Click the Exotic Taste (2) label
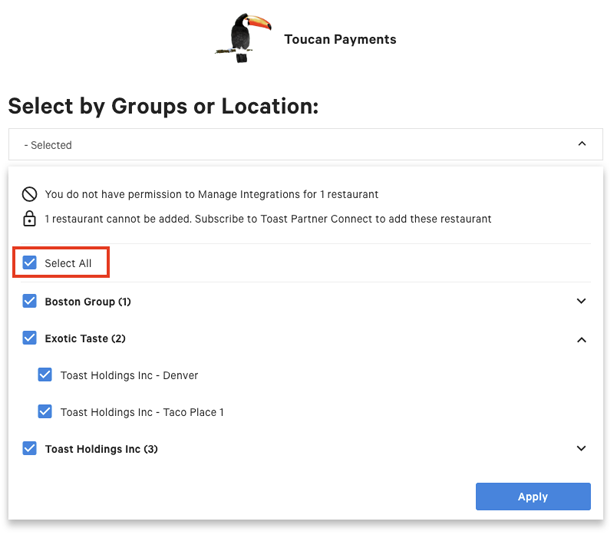 click(85, 339)
